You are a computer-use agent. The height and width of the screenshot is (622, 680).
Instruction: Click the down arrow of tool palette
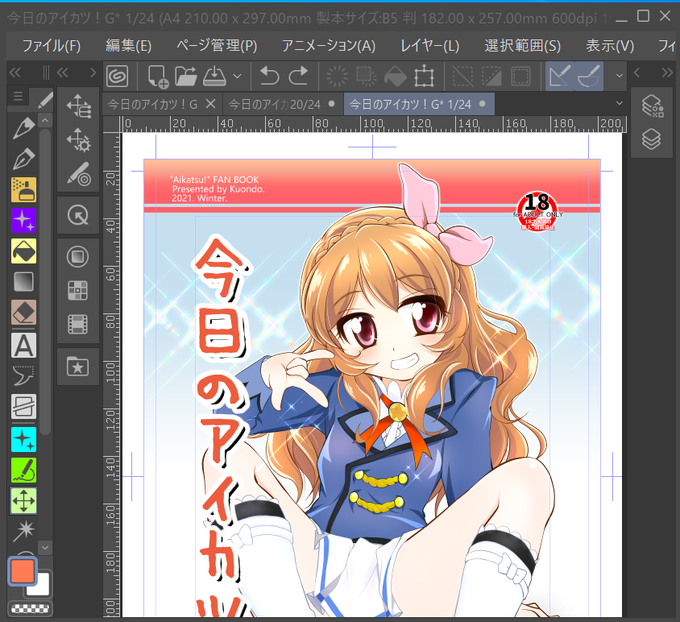pos(45,547)
